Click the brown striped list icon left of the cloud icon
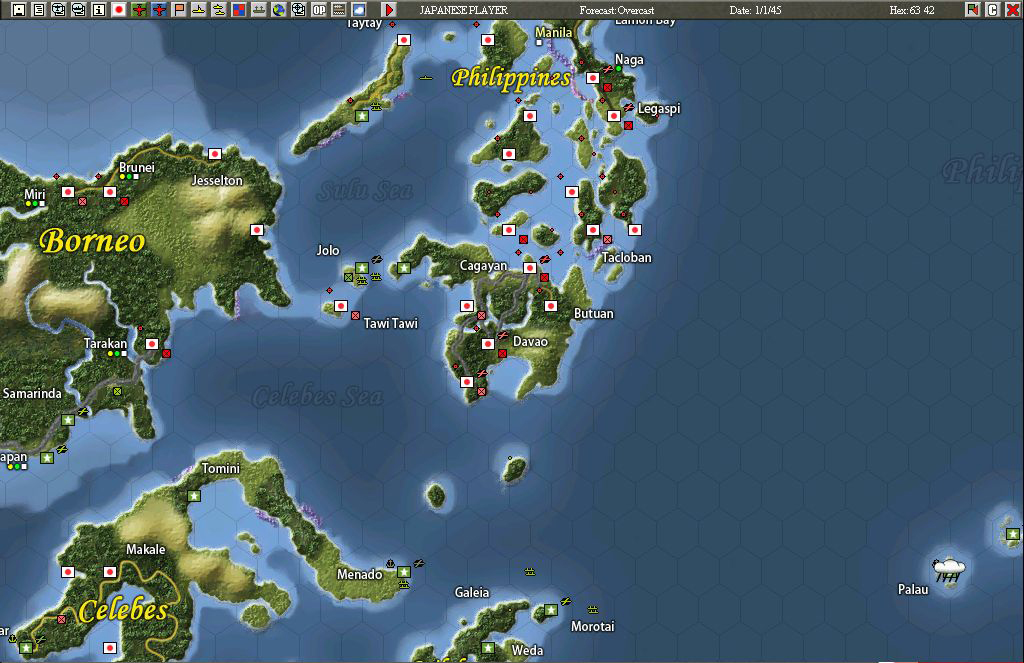This screenshot has width=1024, height=663. click(x=339, y=10)
